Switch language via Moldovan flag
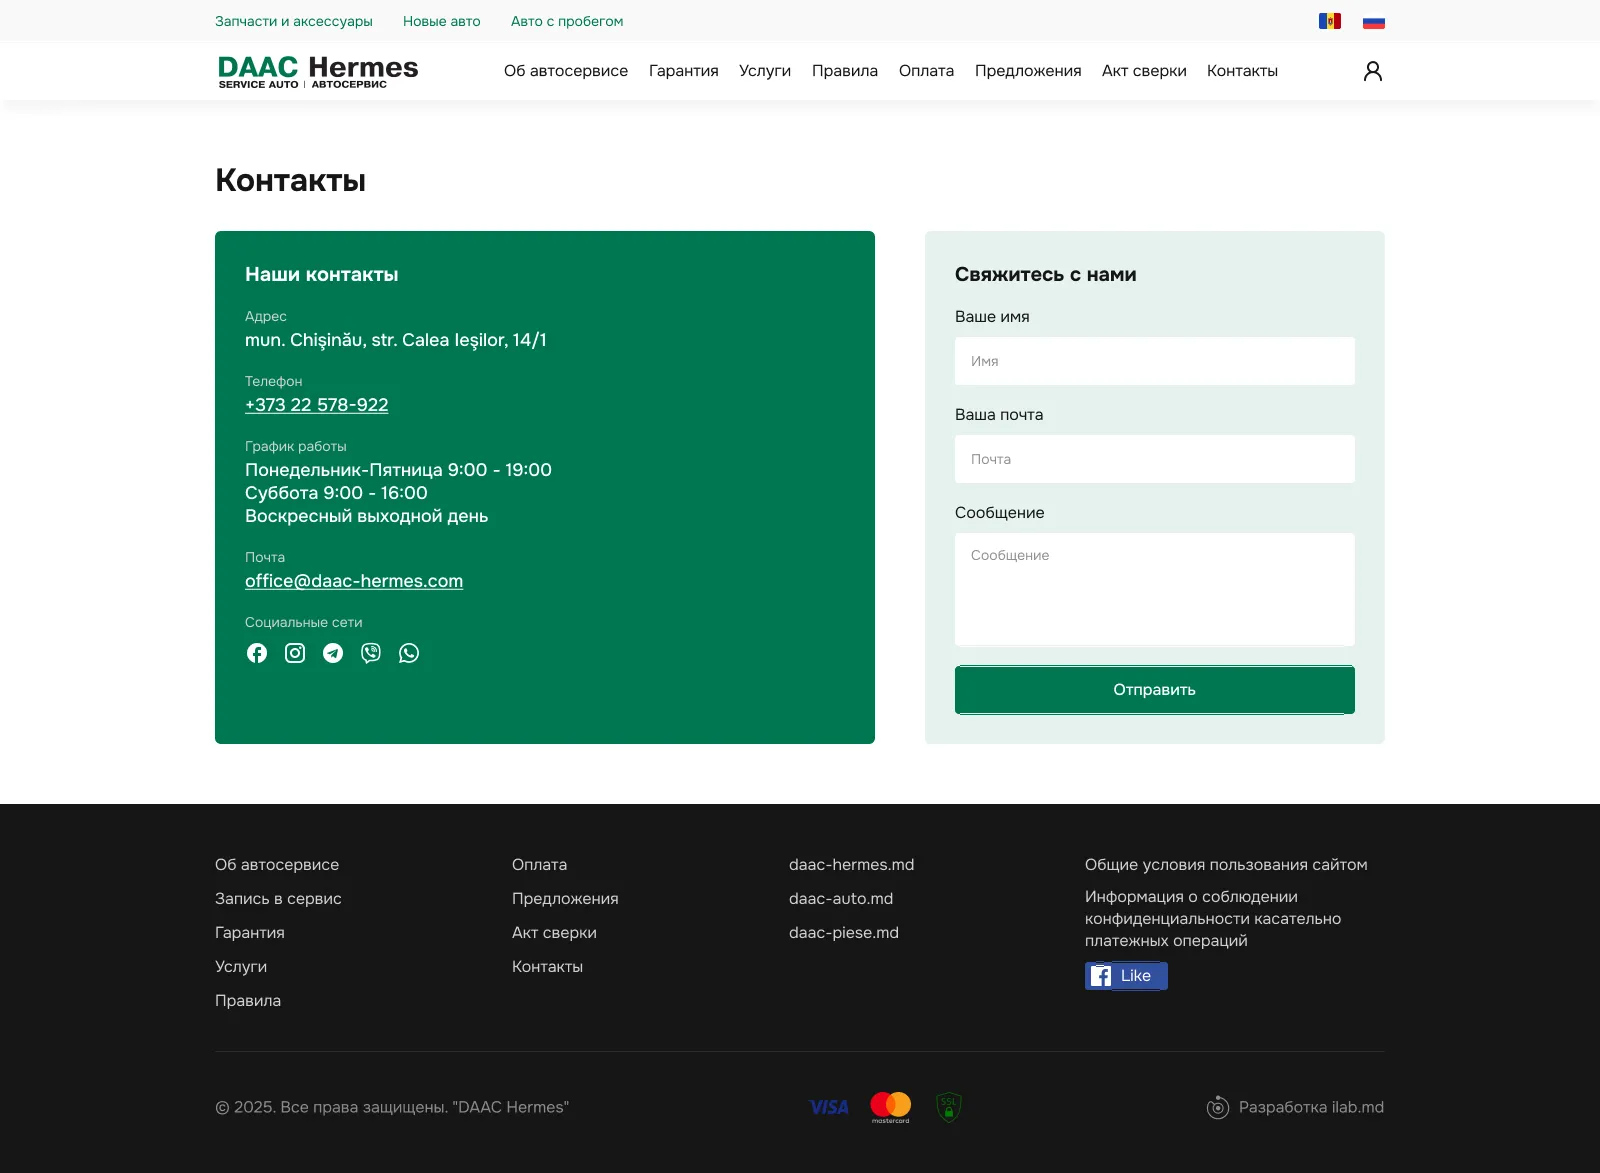1600x1173 pixels. pyautogui.click(x=1329, y=21)
